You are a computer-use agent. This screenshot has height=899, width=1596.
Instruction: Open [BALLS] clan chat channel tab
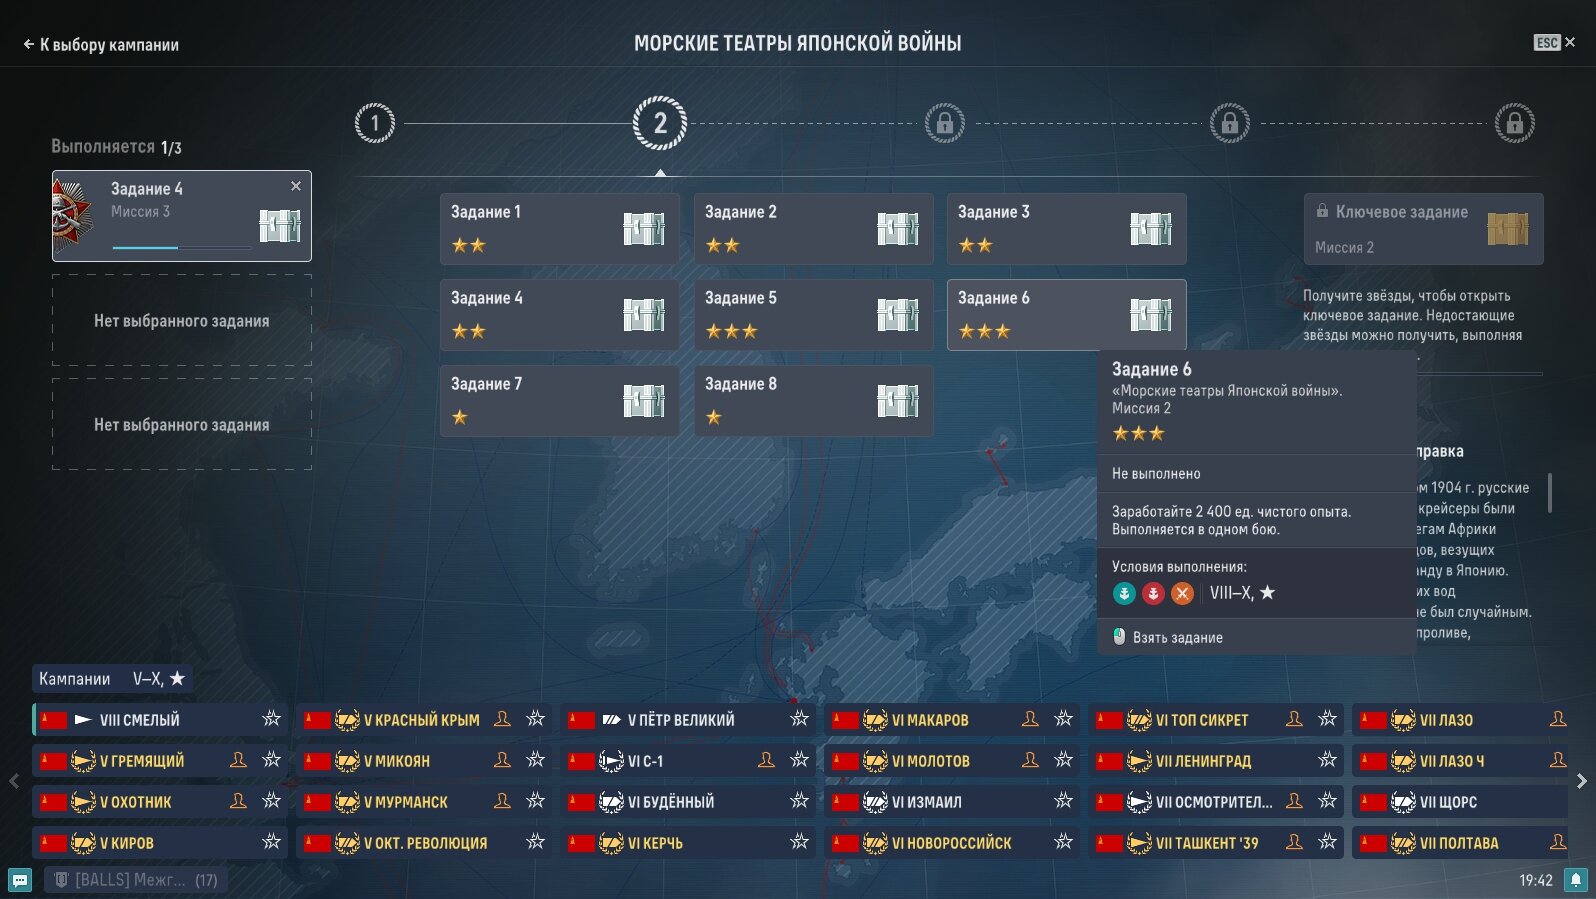136,880
